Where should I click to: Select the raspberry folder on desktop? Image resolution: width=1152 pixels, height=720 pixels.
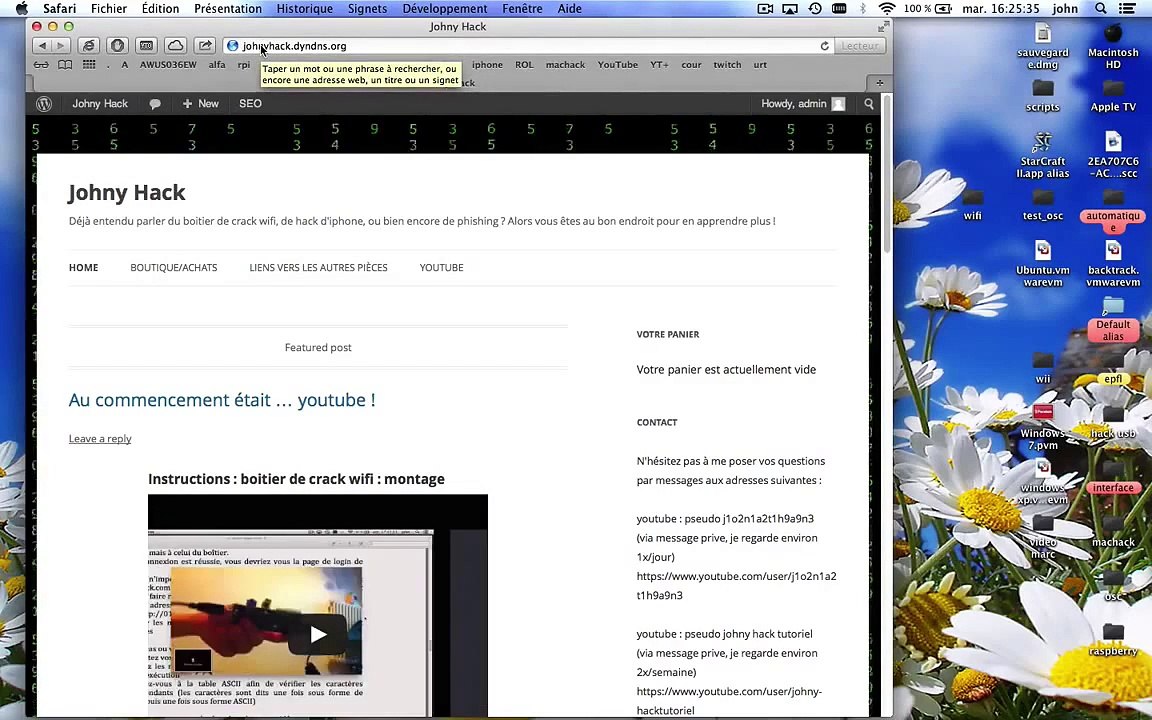[1113, 639]
